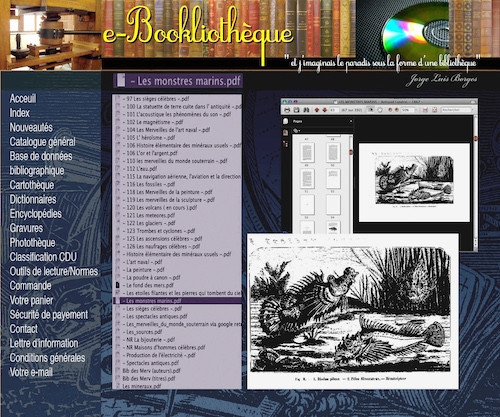Select 'Bib des Merv (auteurs).pdf' file
500x417 pixels.
177,371
